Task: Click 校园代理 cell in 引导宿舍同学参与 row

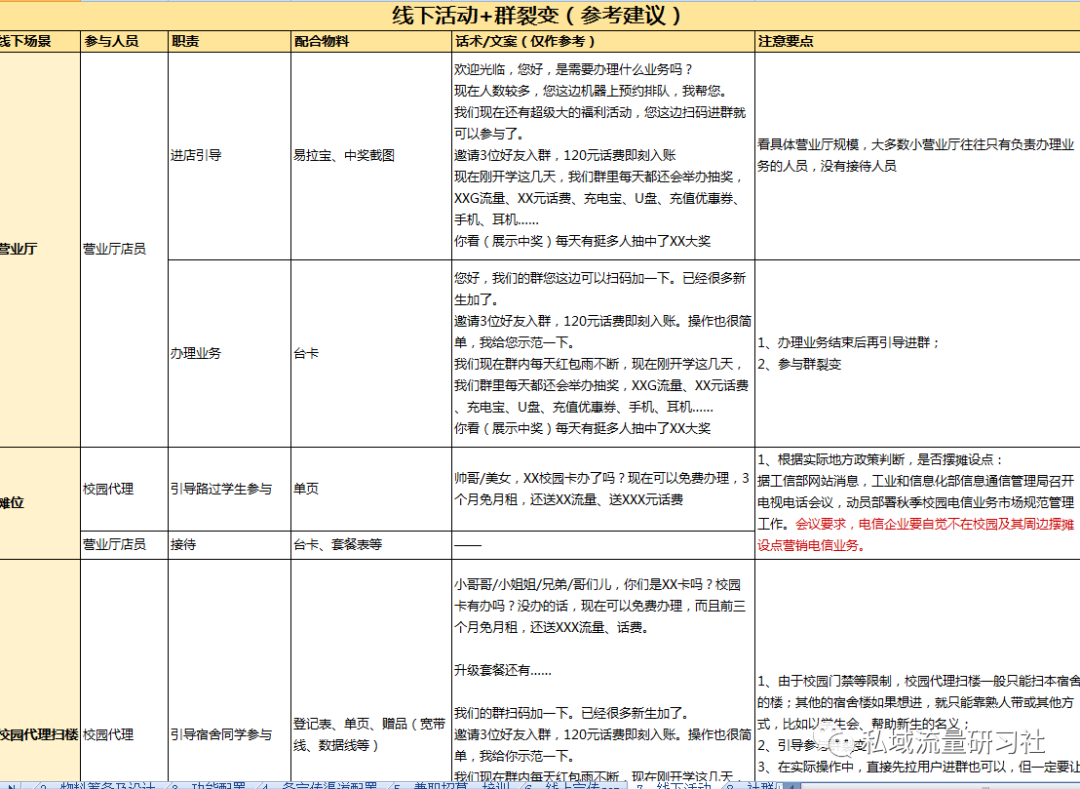Action: click(x=124, y=670)
